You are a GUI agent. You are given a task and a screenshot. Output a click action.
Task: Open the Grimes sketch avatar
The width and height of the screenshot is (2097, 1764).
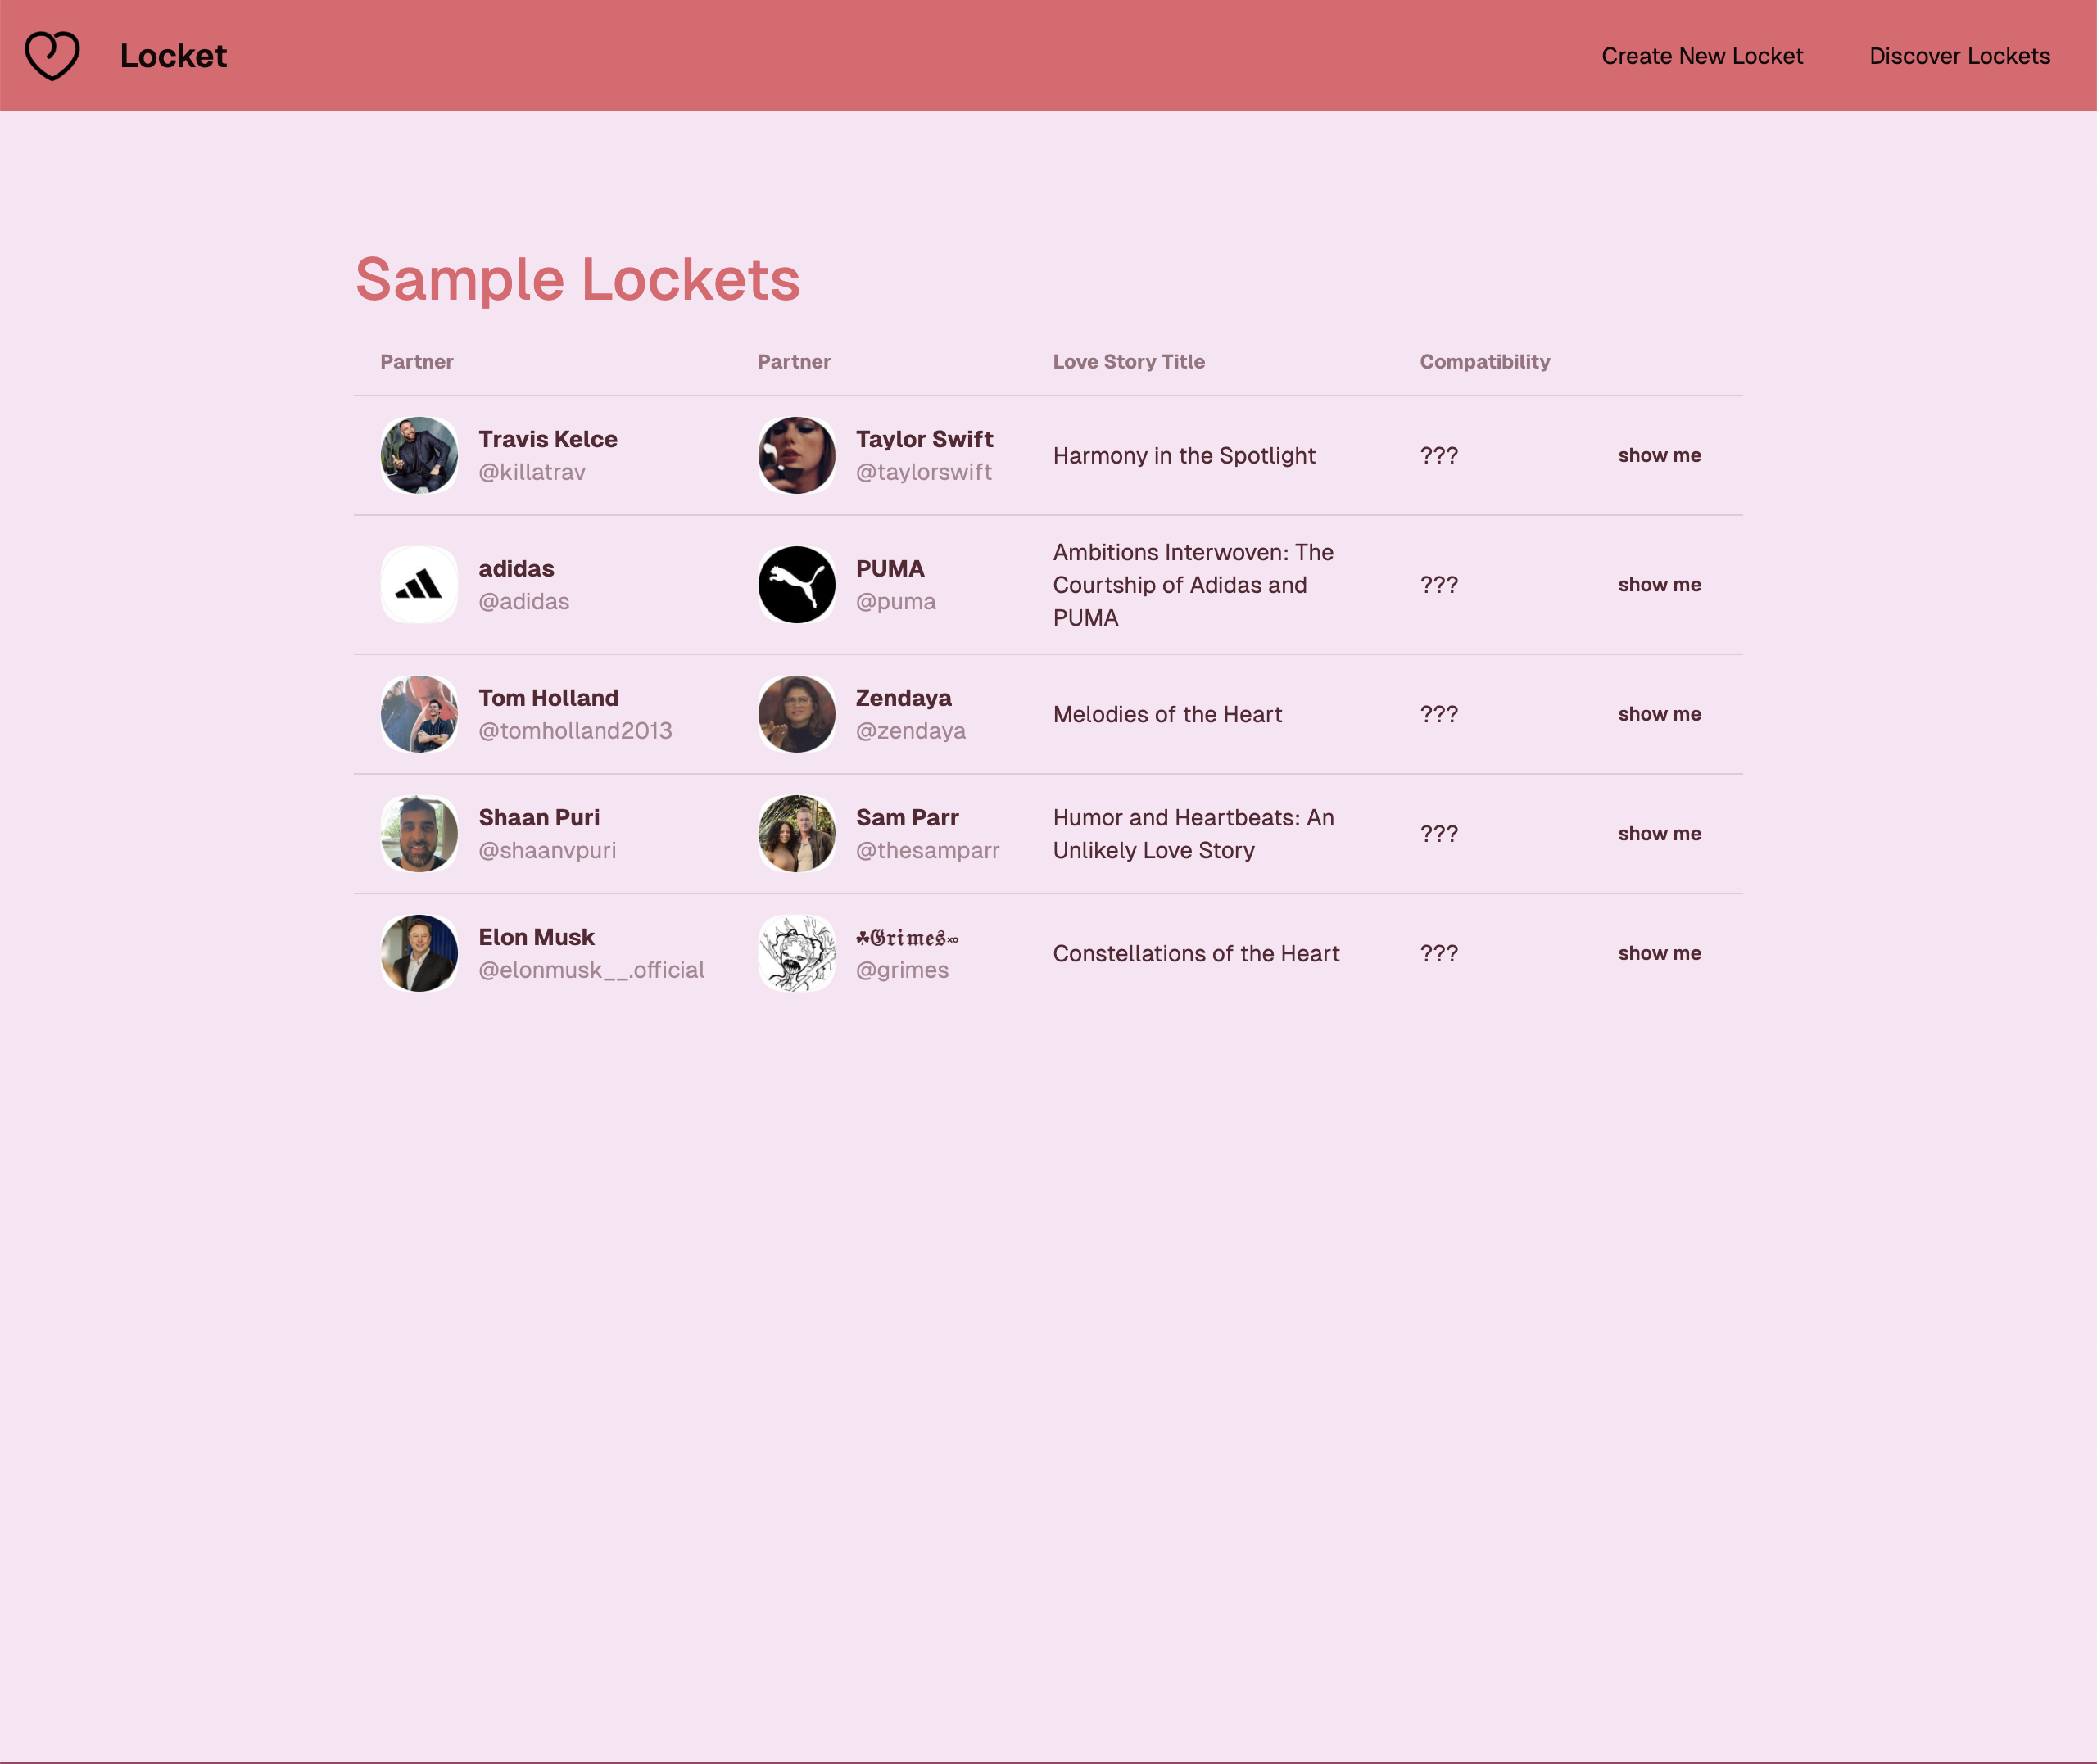pyautogui.click(x=796, y=953)
